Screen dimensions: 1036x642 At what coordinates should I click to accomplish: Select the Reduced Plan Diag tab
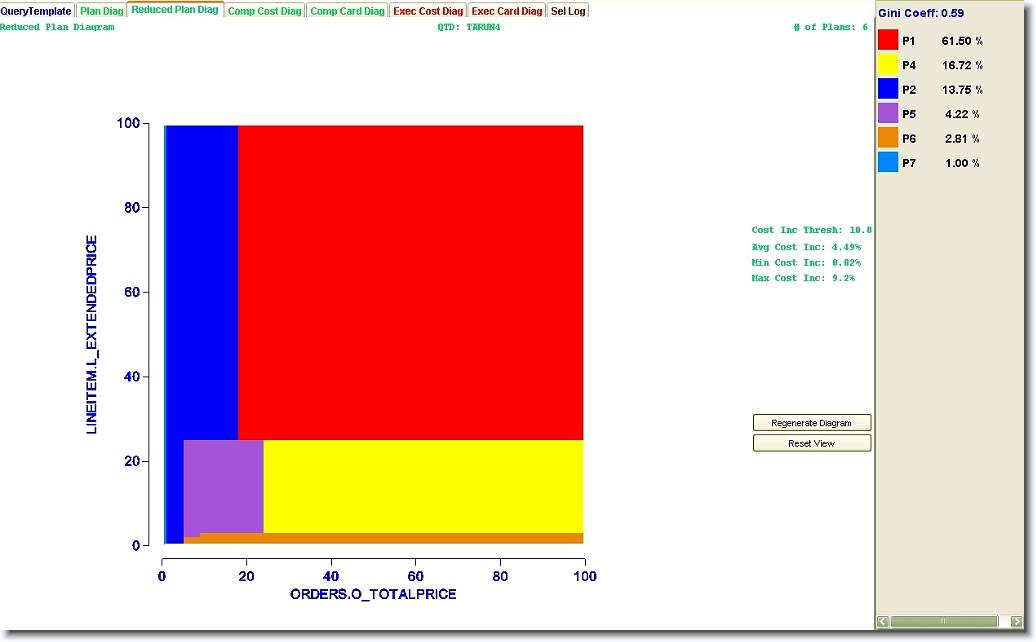click(175, 10)
